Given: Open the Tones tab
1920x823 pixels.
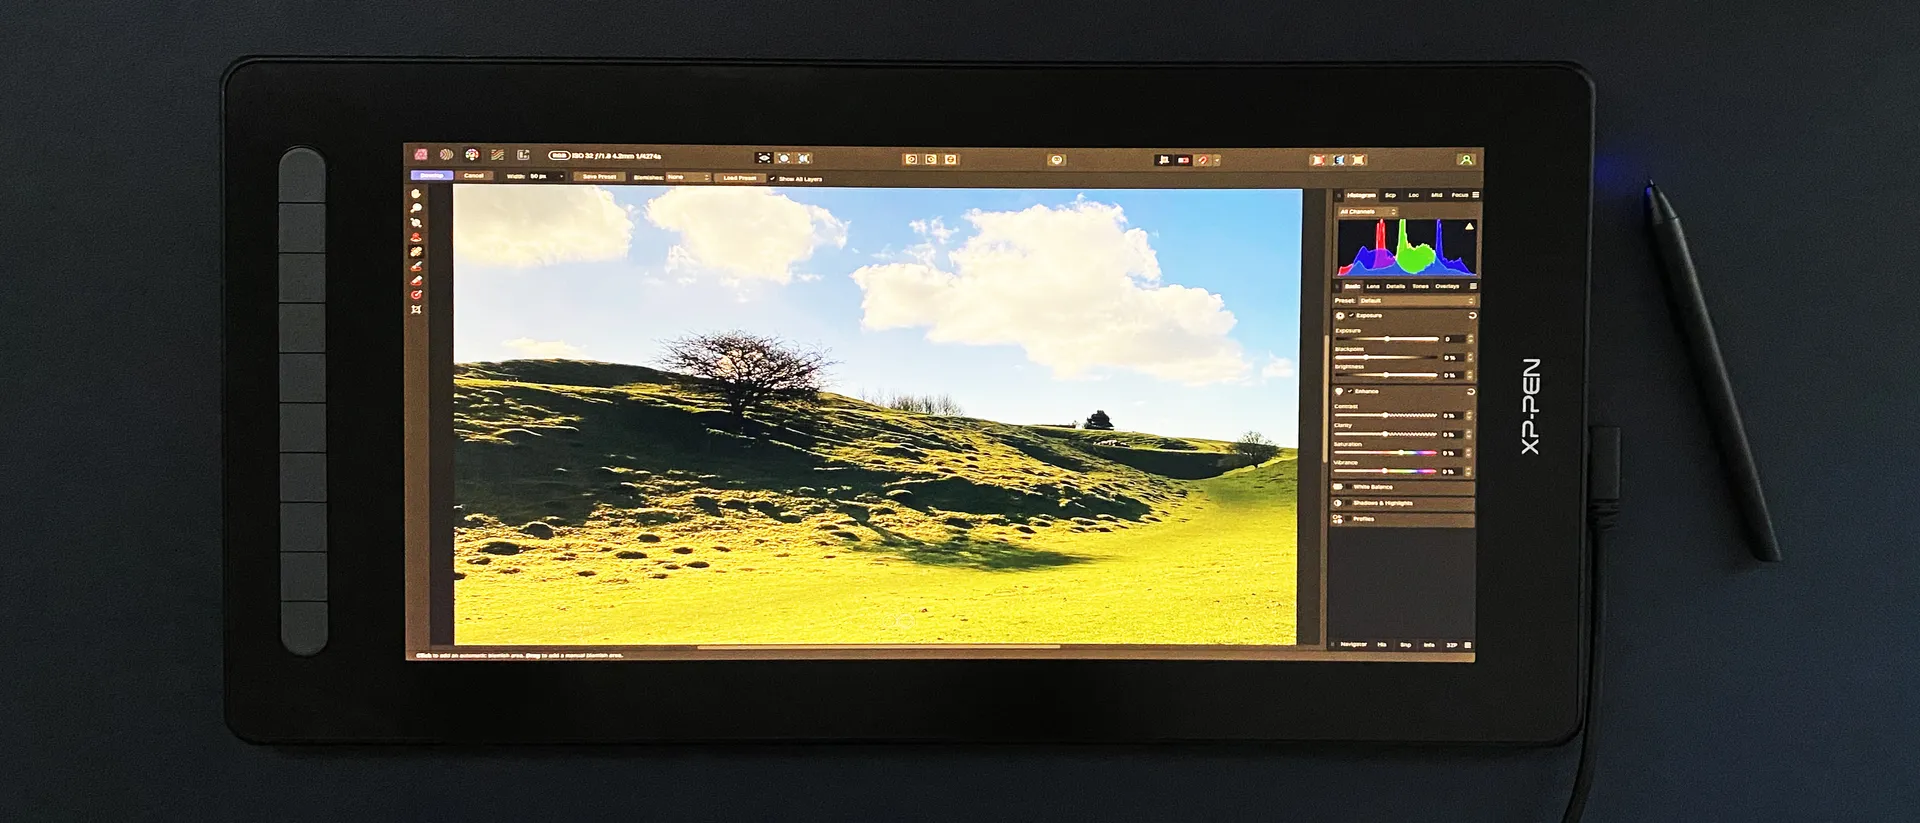Looking at the screenshot, I should 1420,286.
